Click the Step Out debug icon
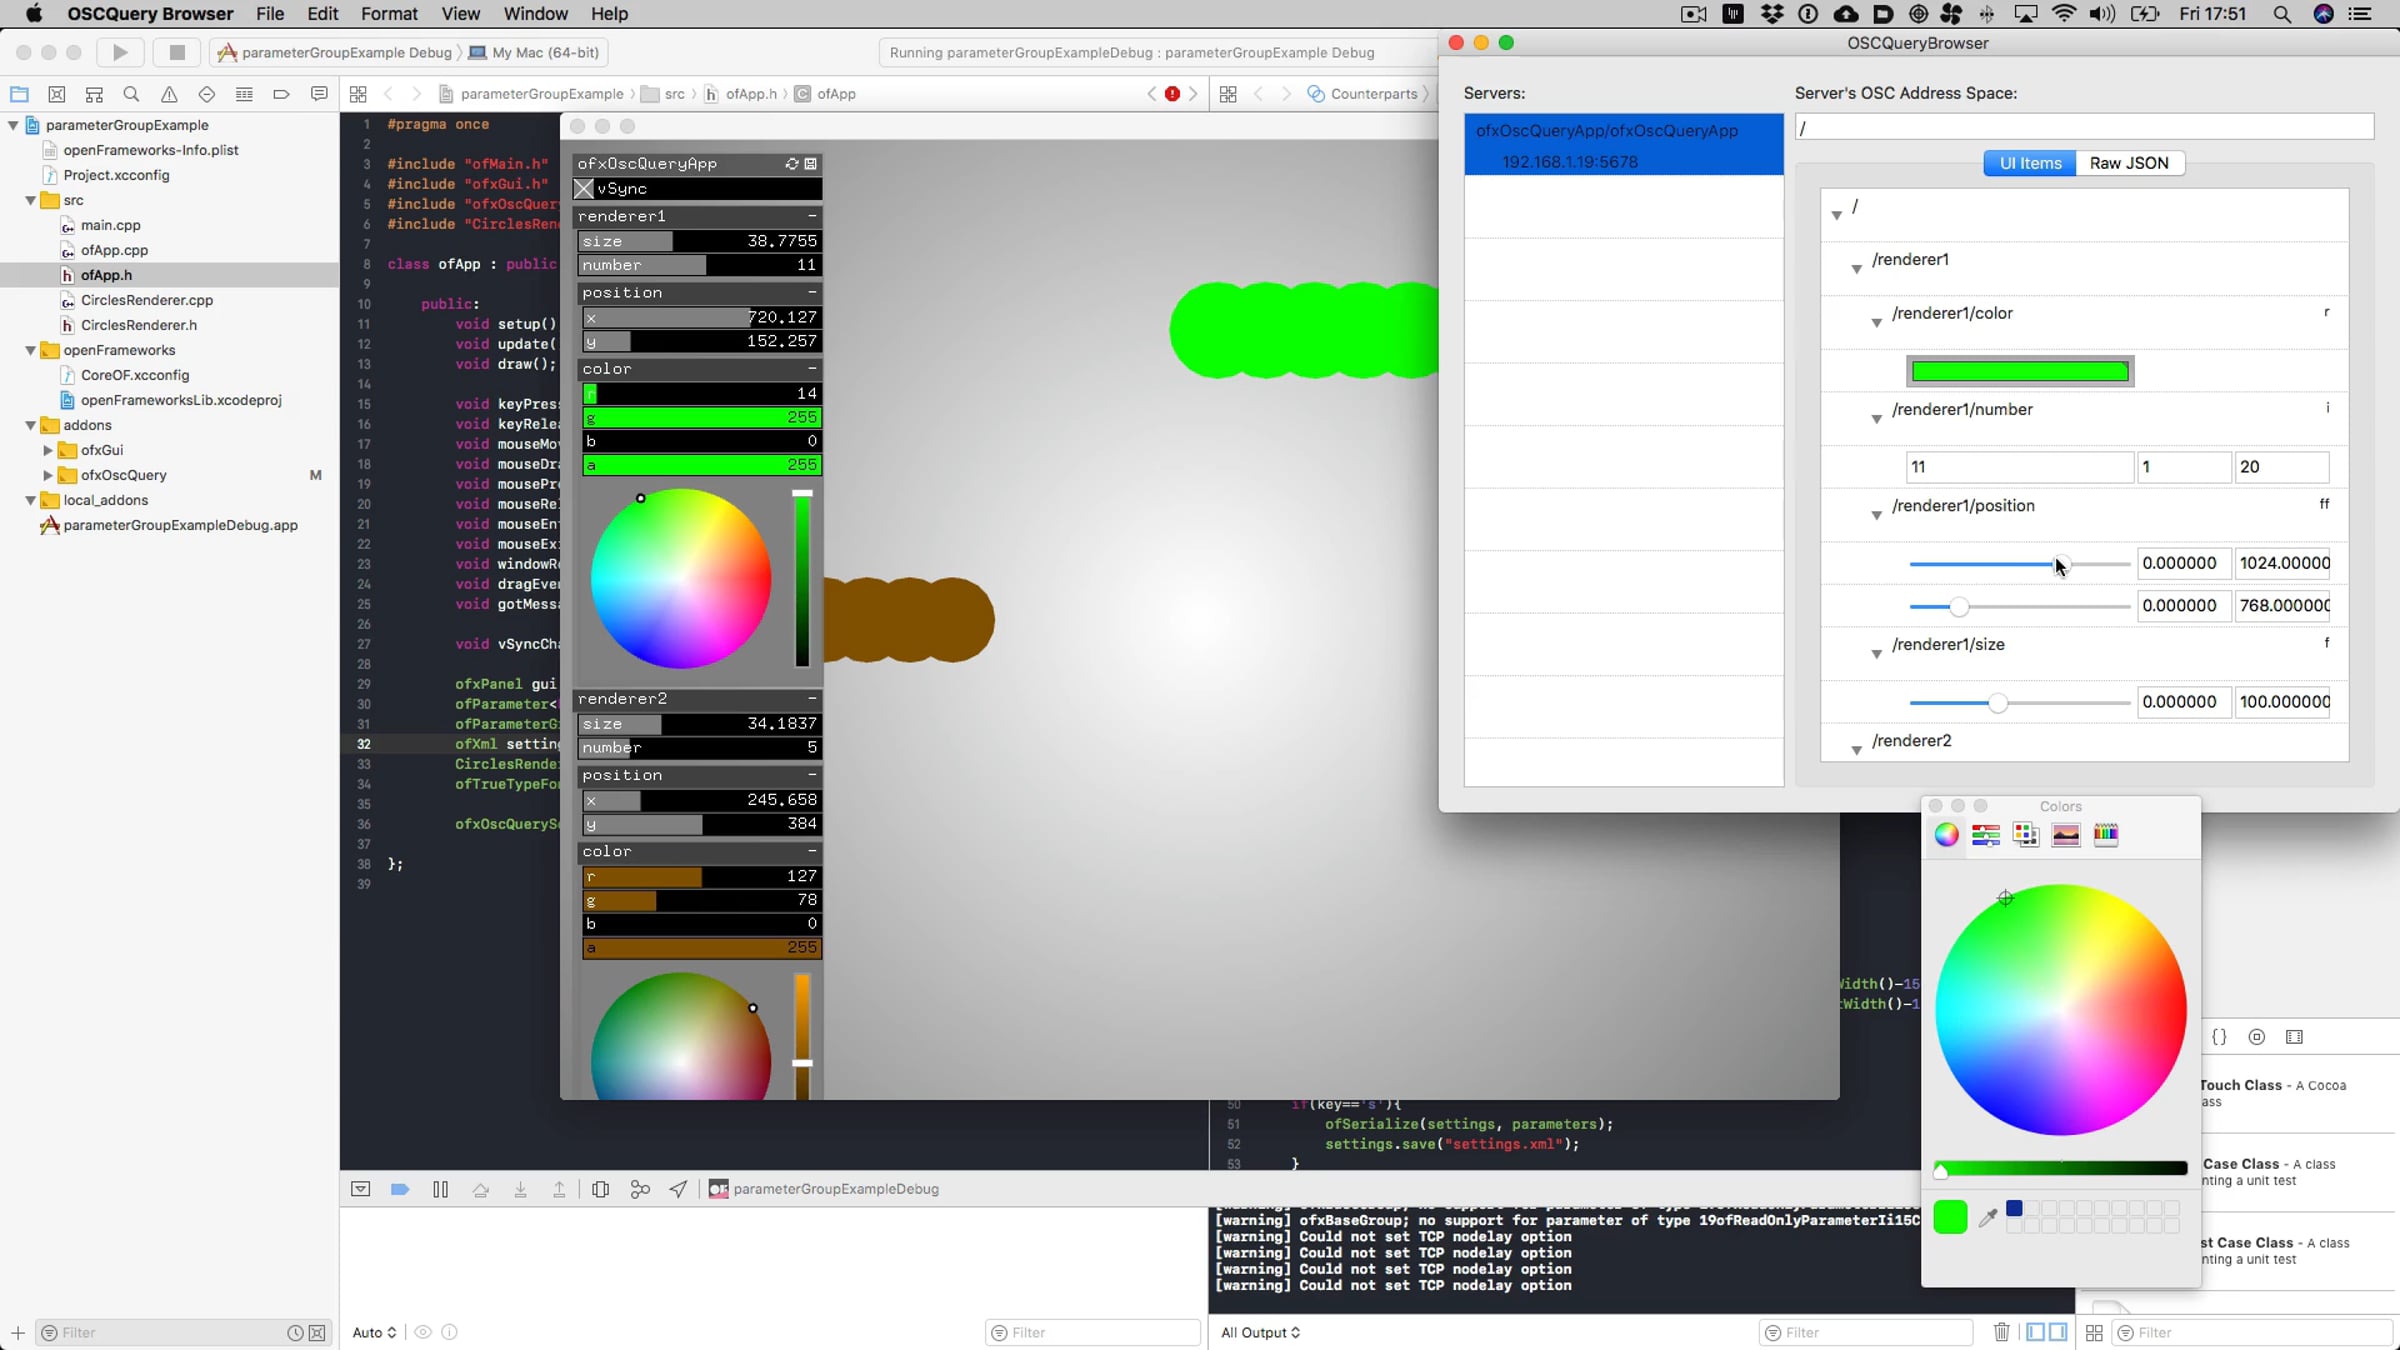The width and height of the screenshot is (2400, 1350). point(559,1189)
